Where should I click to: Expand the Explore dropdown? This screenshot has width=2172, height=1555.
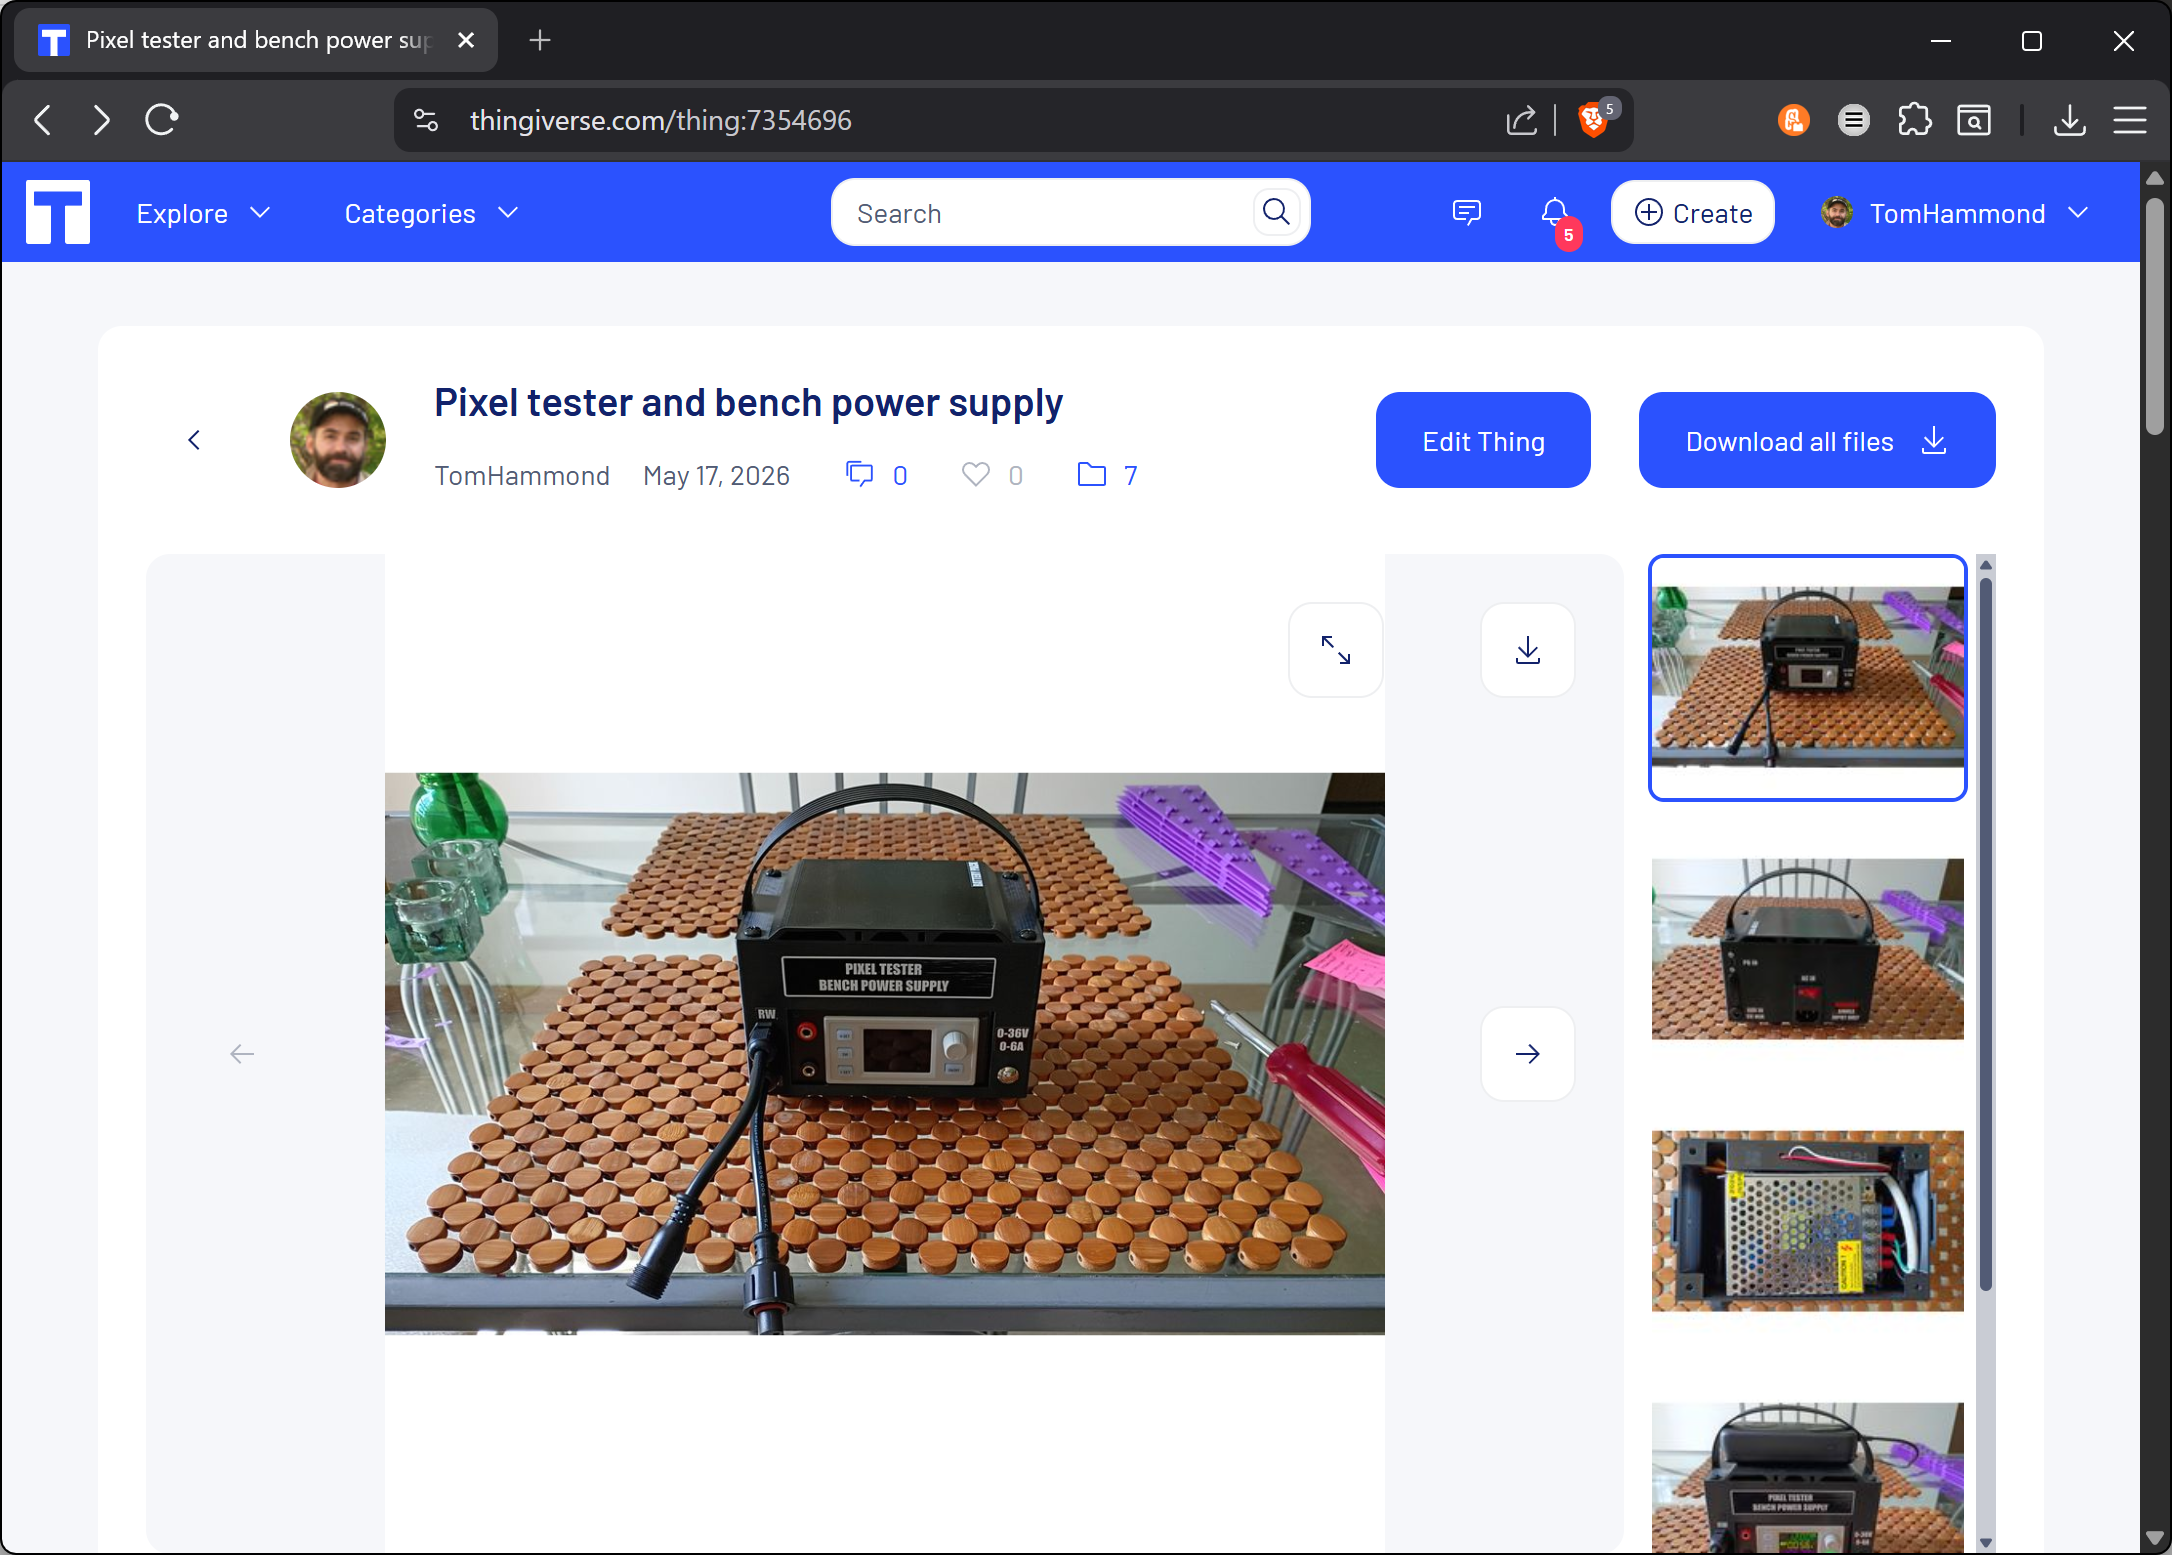(x=204, y=213)
